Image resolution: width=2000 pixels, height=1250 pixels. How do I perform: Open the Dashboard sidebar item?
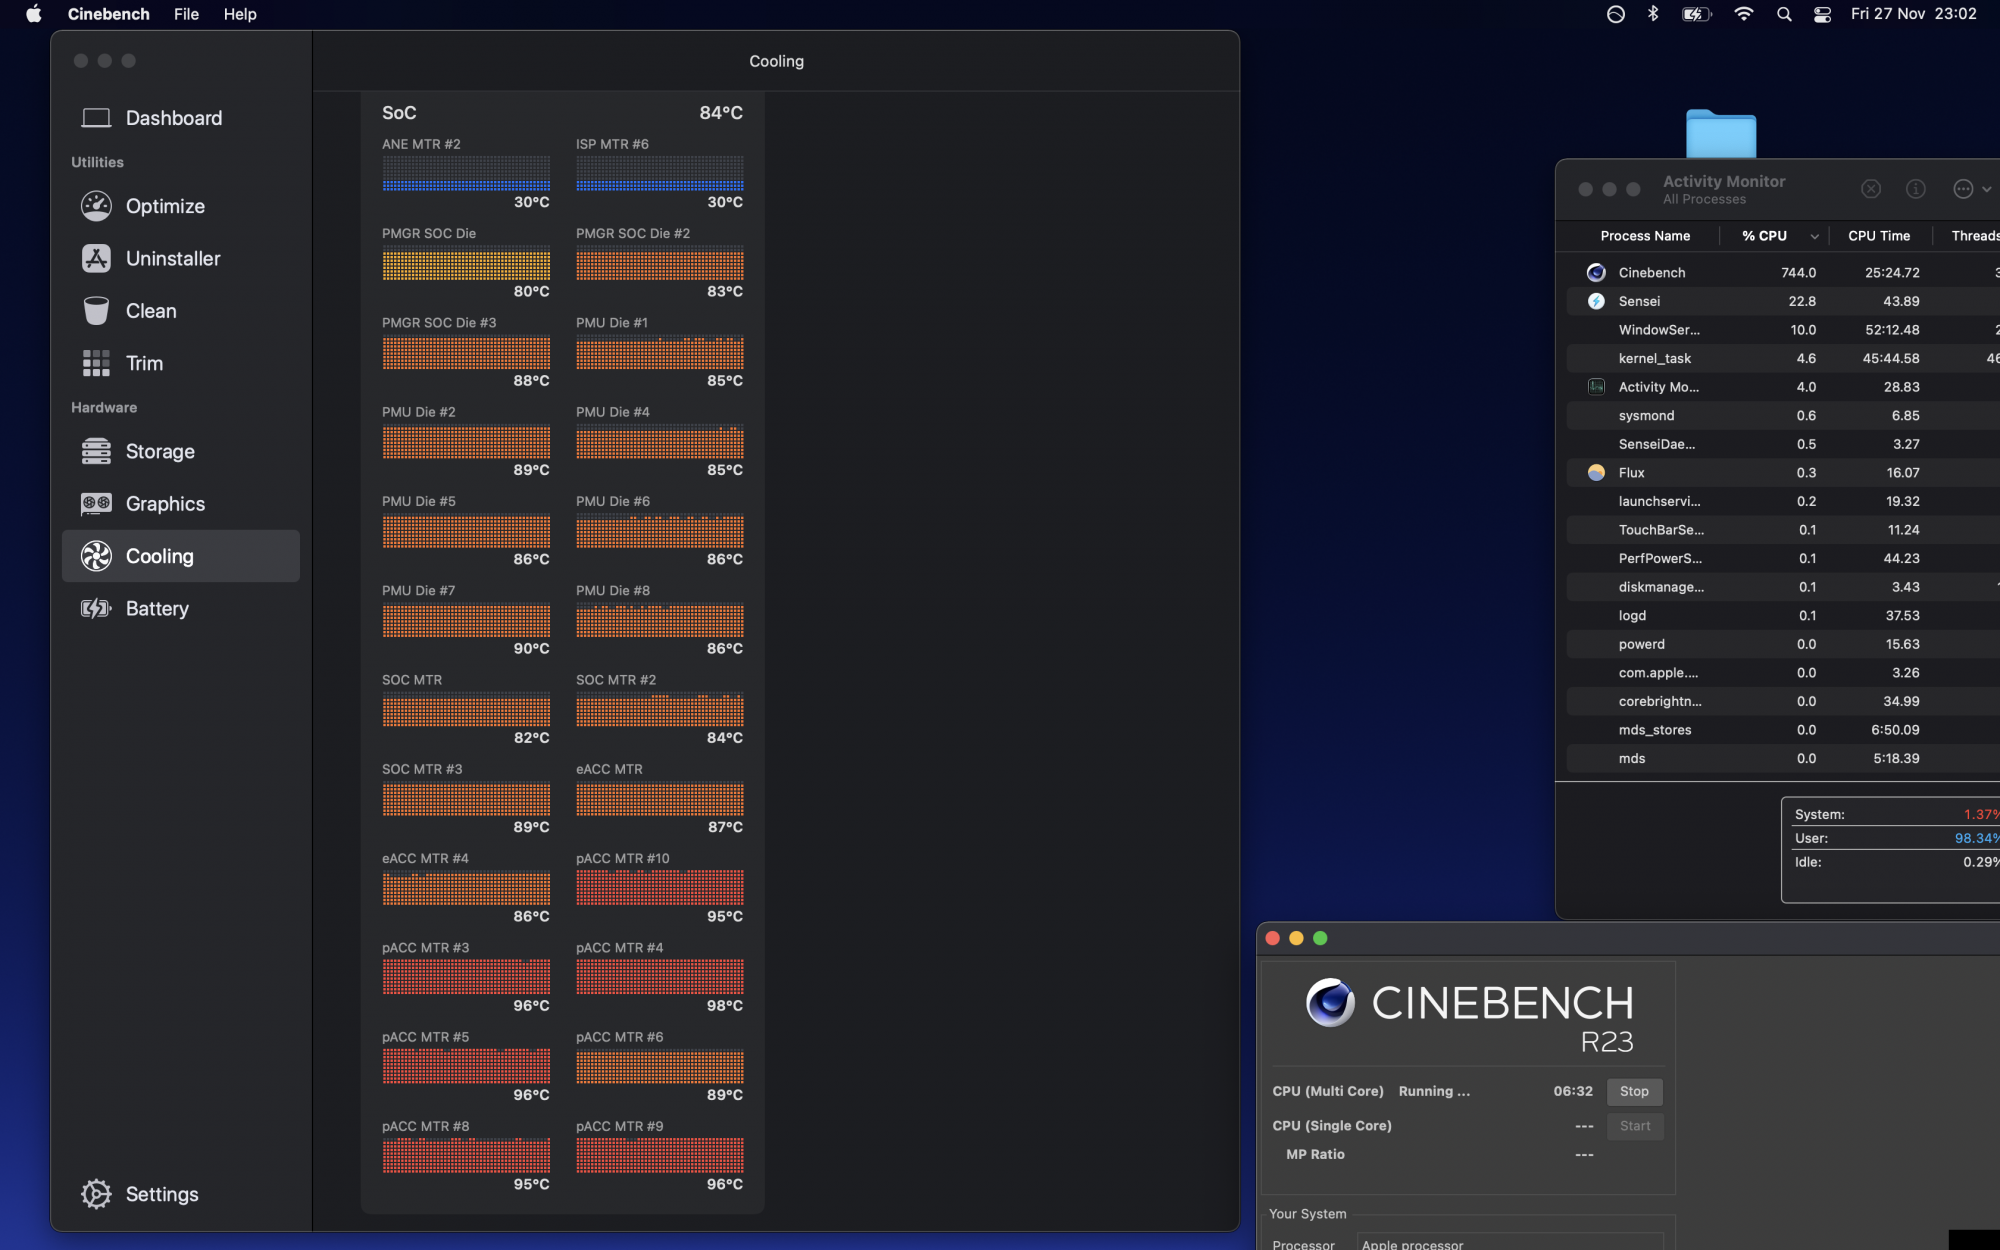[173, 118]
